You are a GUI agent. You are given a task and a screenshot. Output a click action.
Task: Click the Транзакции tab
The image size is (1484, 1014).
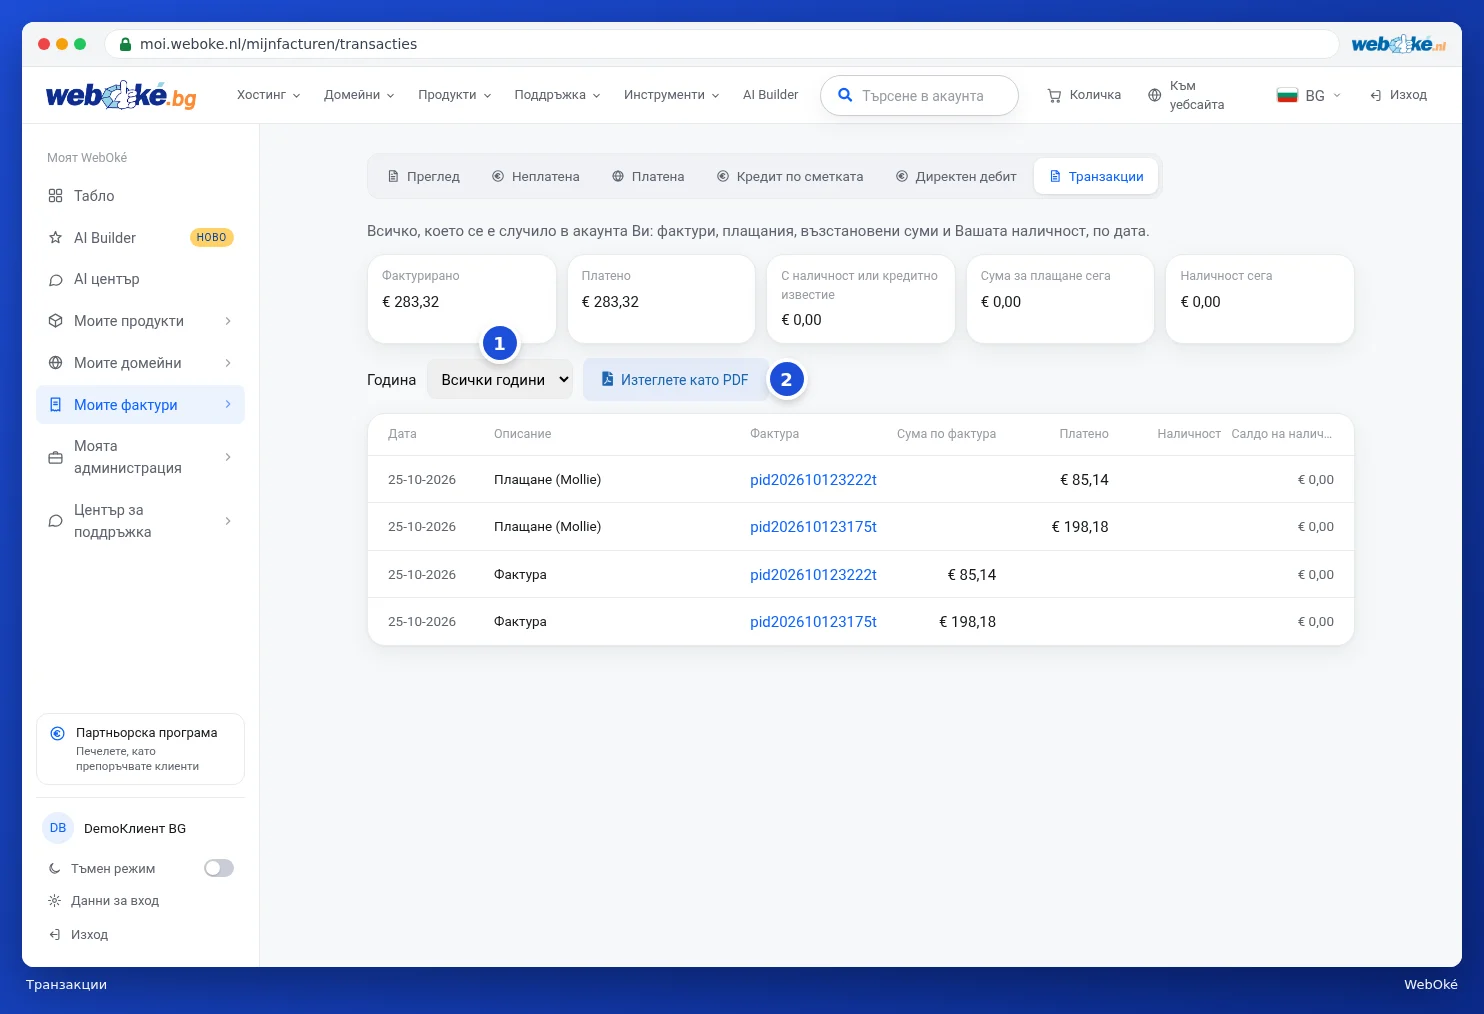(x=1096, y=177)
